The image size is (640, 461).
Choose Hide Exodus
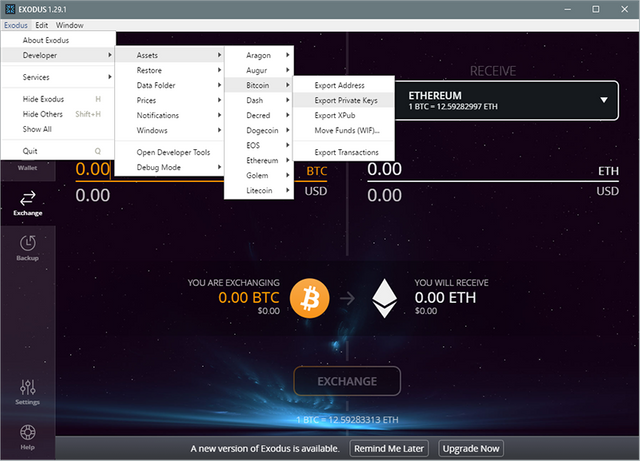pos(58,99)
